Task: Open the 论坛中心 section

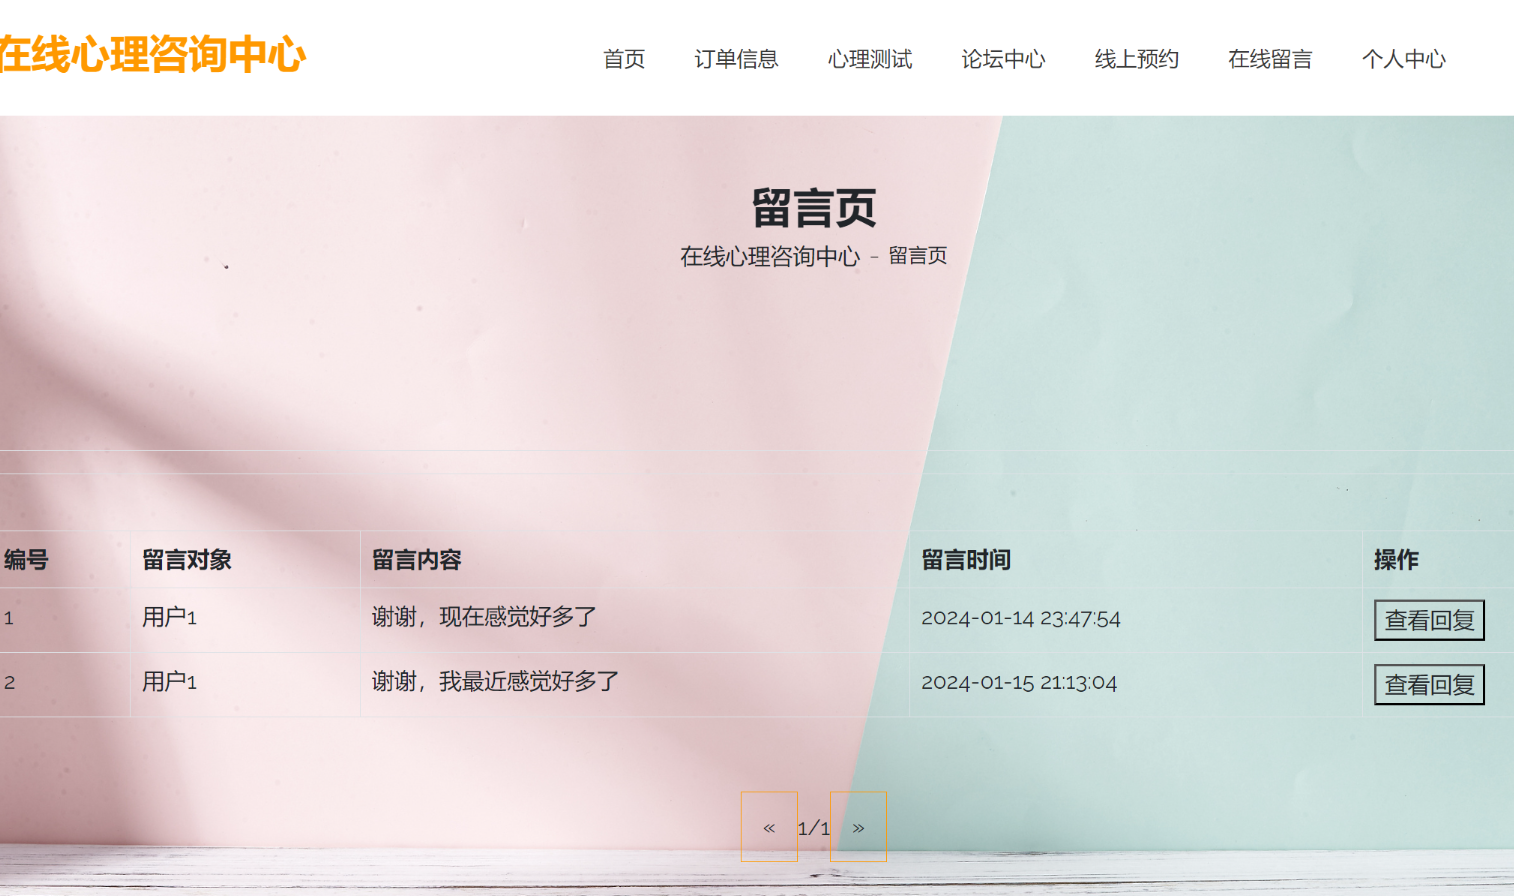Action: 1003,60
